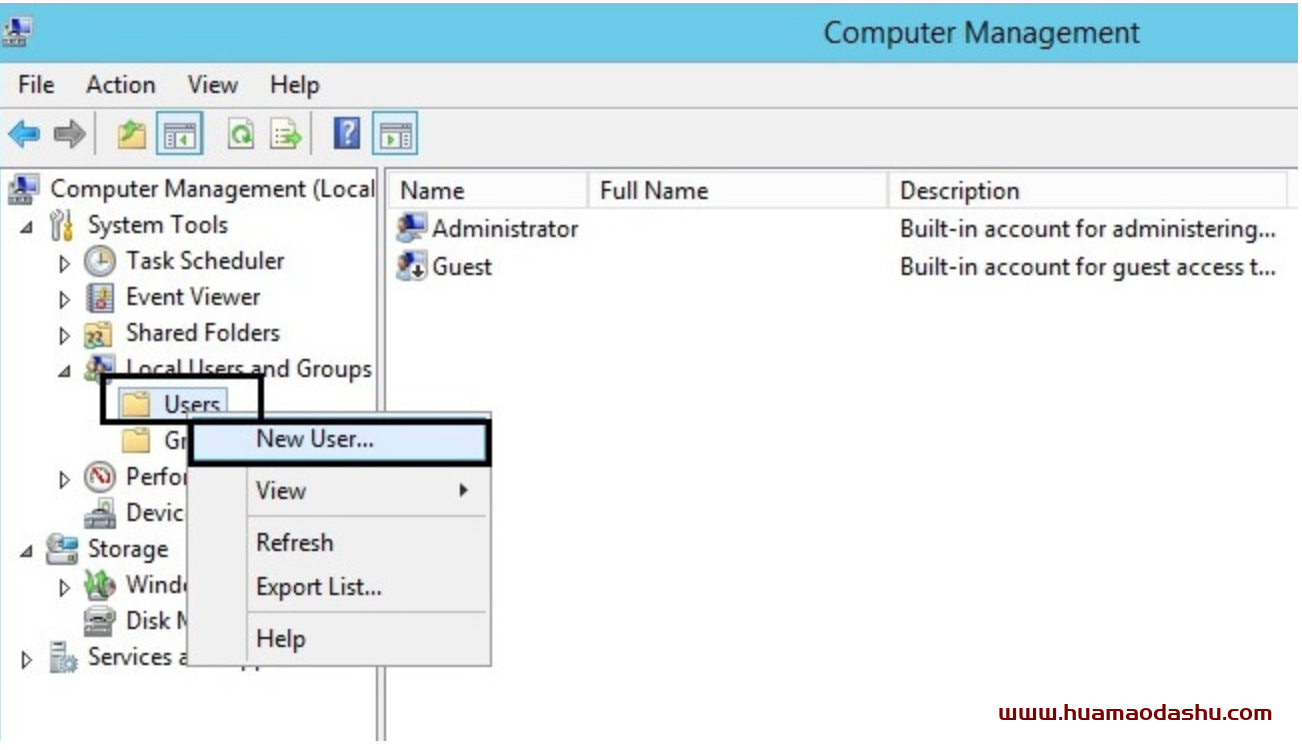Screen dimensions: 1302x750
Task: Select Export List... in context menu
Action: click(x=318, y=588)
